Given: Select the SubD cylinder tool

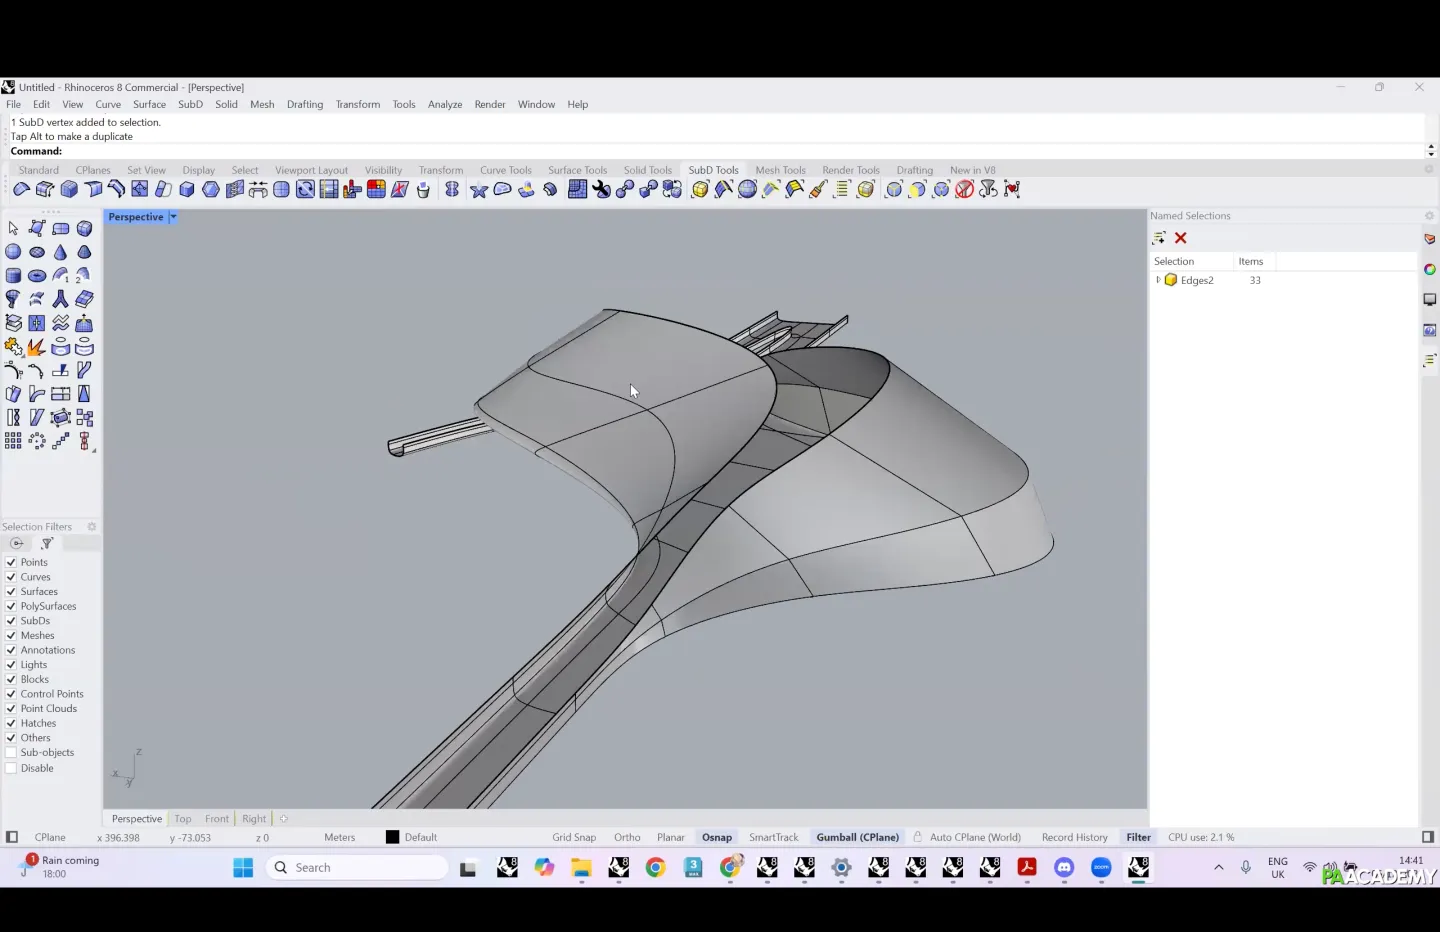Looking at the screenshot, I should 13,276.
